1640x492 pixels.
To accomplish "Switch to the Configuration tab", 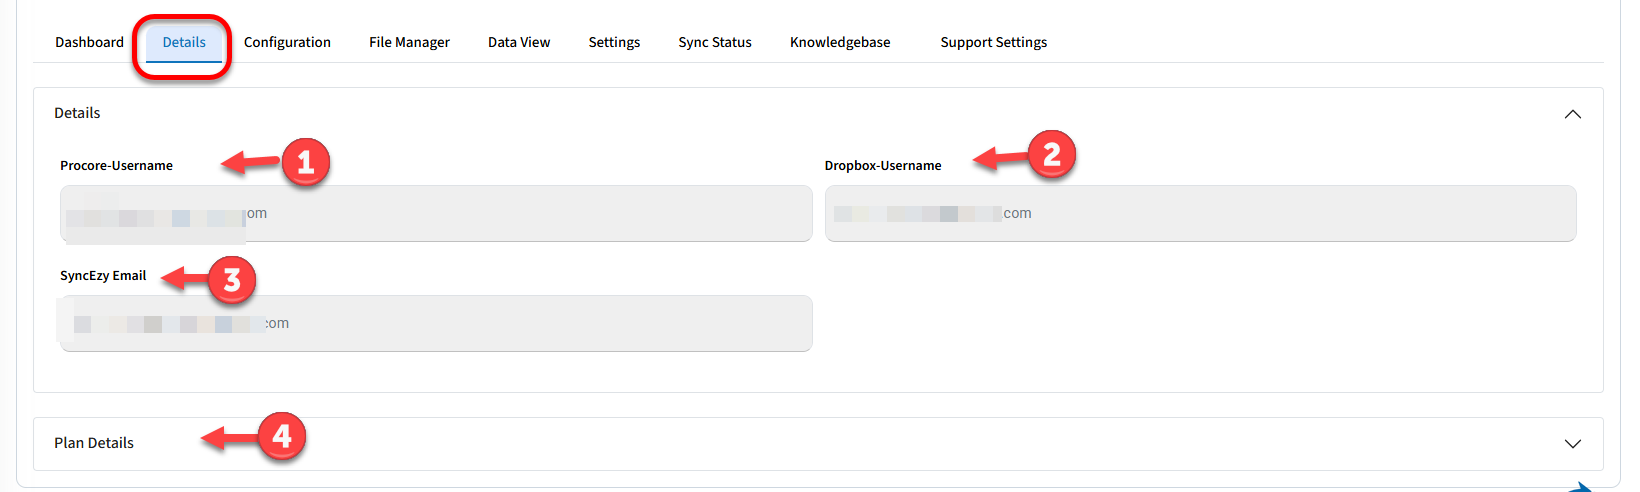I will (x=287, y=42).
